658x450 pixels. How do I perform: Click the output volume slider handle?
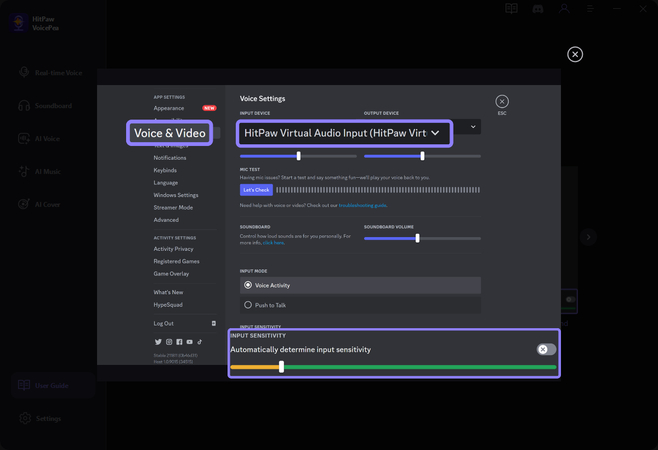tap(422, 156)
